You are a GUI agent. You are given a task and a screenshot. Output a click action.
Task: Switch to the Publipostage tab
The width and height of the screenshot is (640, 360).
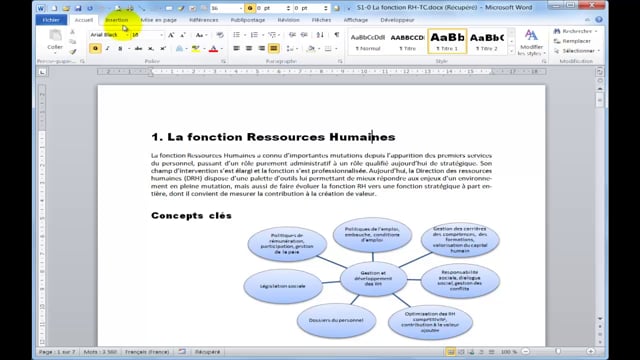click(248, 20)
